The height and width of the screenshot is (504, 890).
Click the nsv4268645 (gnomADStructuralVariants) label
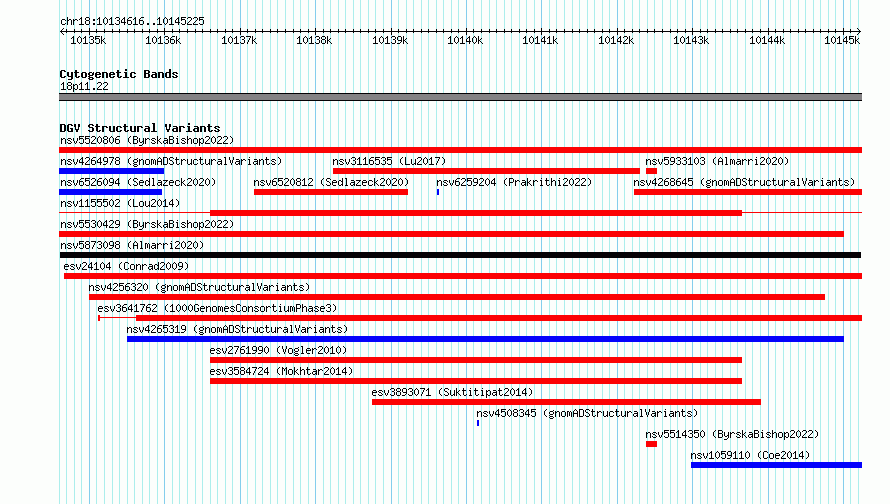tap(744, 182)
